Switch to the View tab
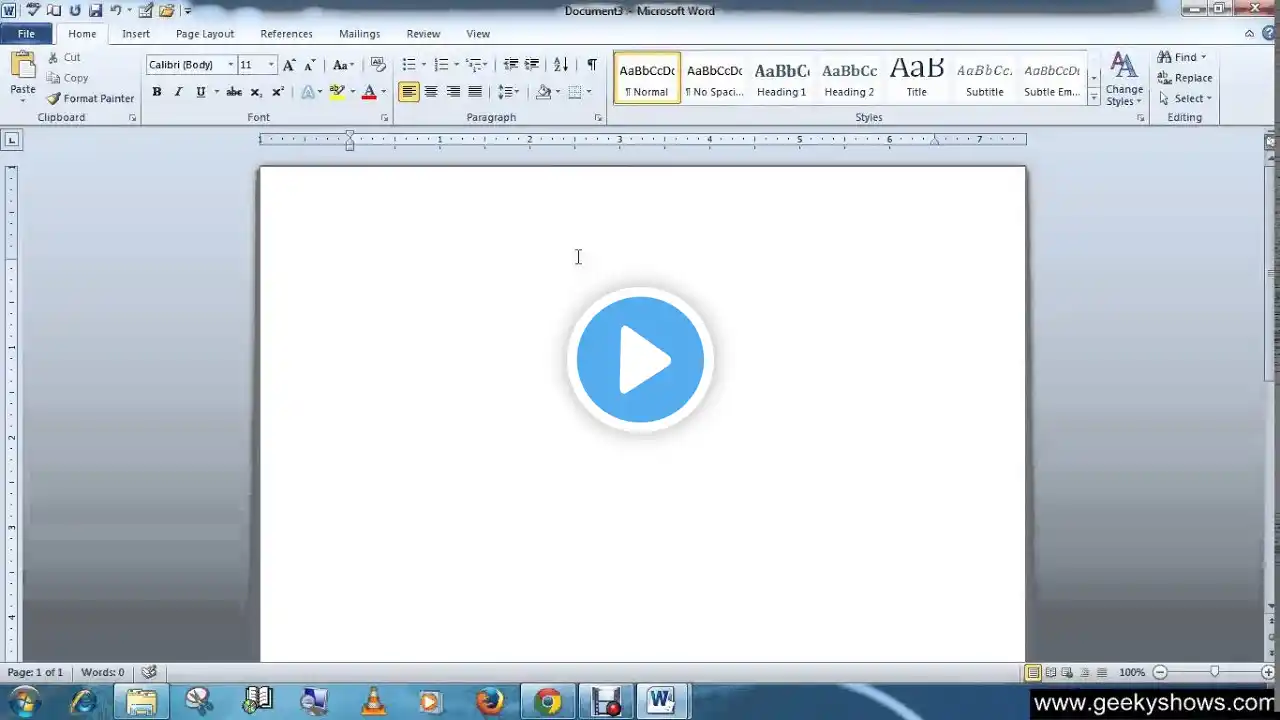The height and width of the screenshot is (720, 1280). 478,34
